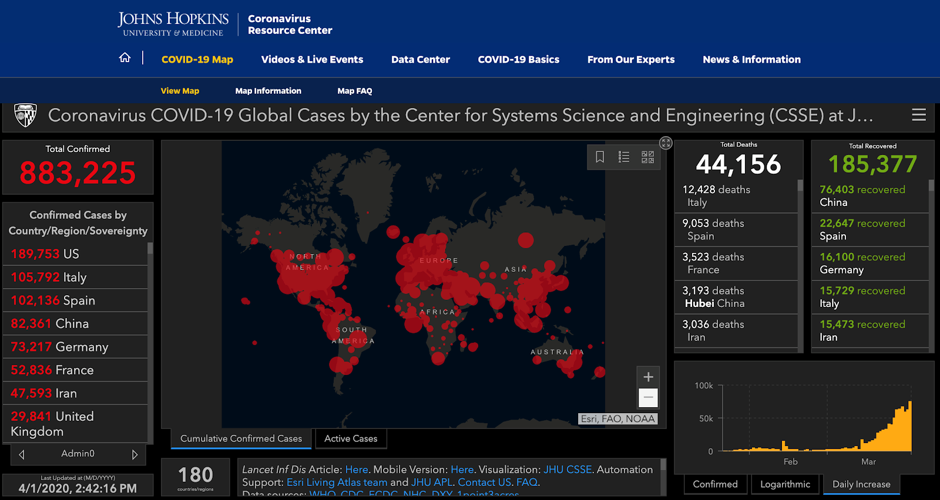This screenshot has width=940, height=500.
Task: Select Spain with 102,136 confirmed cases
Action: [75, 300]
